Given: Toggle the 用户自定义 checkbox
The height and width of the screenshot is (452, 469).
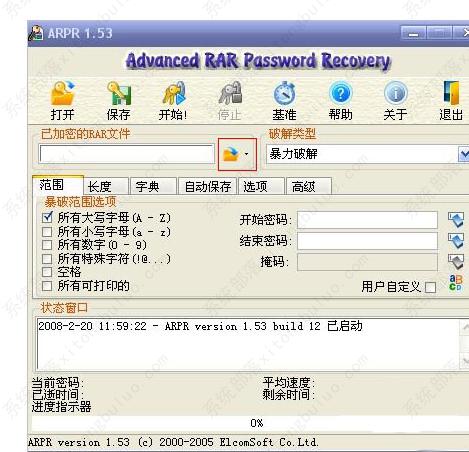Looking at the screenshot, I should [x=431, y=287].
